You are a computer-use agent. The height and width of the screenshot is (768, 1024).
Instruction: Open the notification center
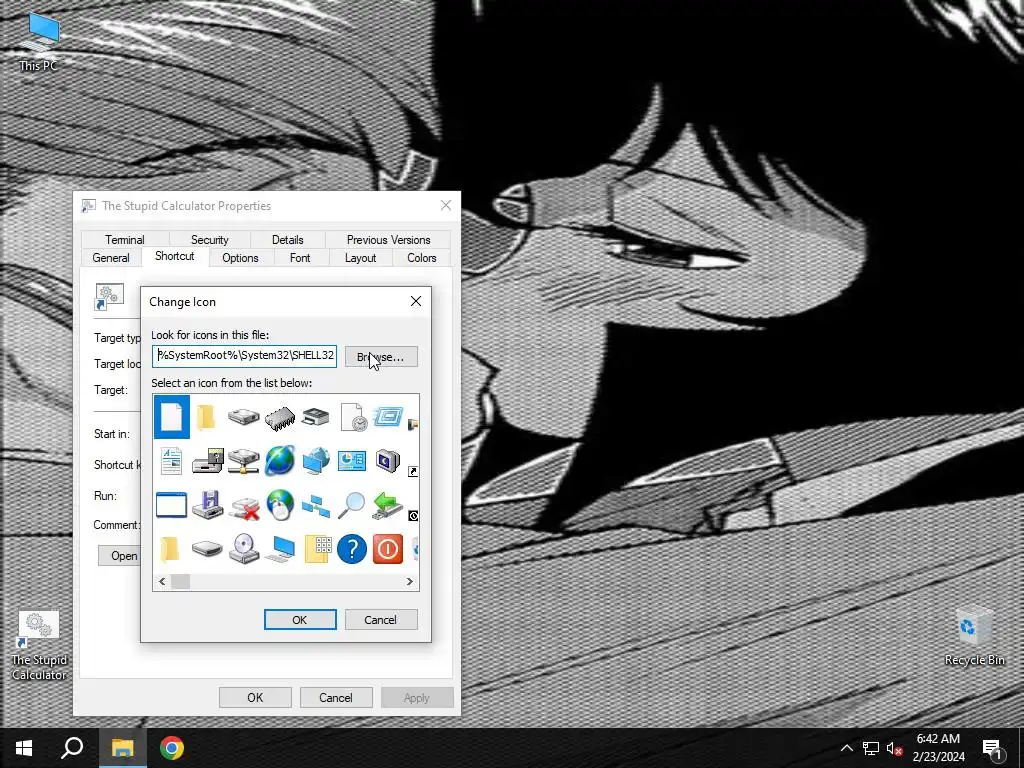pos(992,748)
